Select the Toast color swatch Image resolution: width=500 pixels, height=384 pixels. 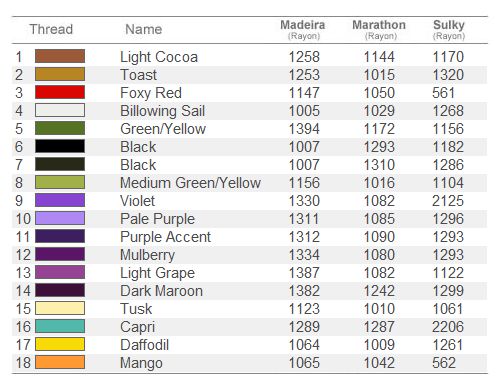click(x=60, y=74)
